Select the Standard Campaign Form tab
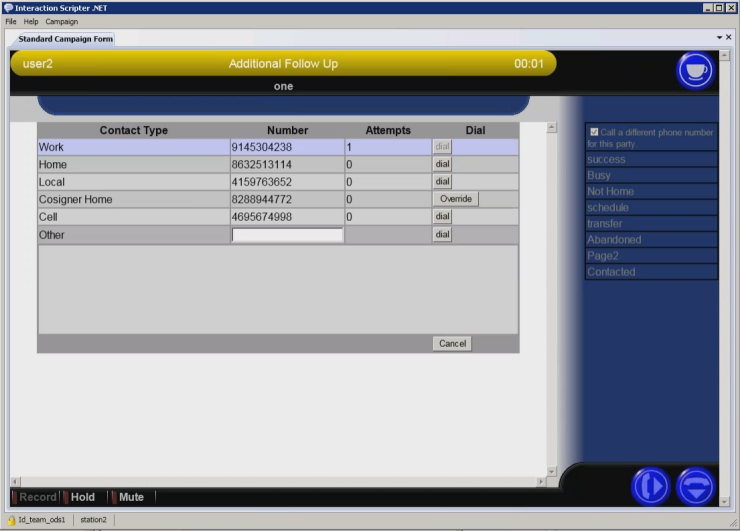Viewport: 740px width, 531px height. click(65, 39)
